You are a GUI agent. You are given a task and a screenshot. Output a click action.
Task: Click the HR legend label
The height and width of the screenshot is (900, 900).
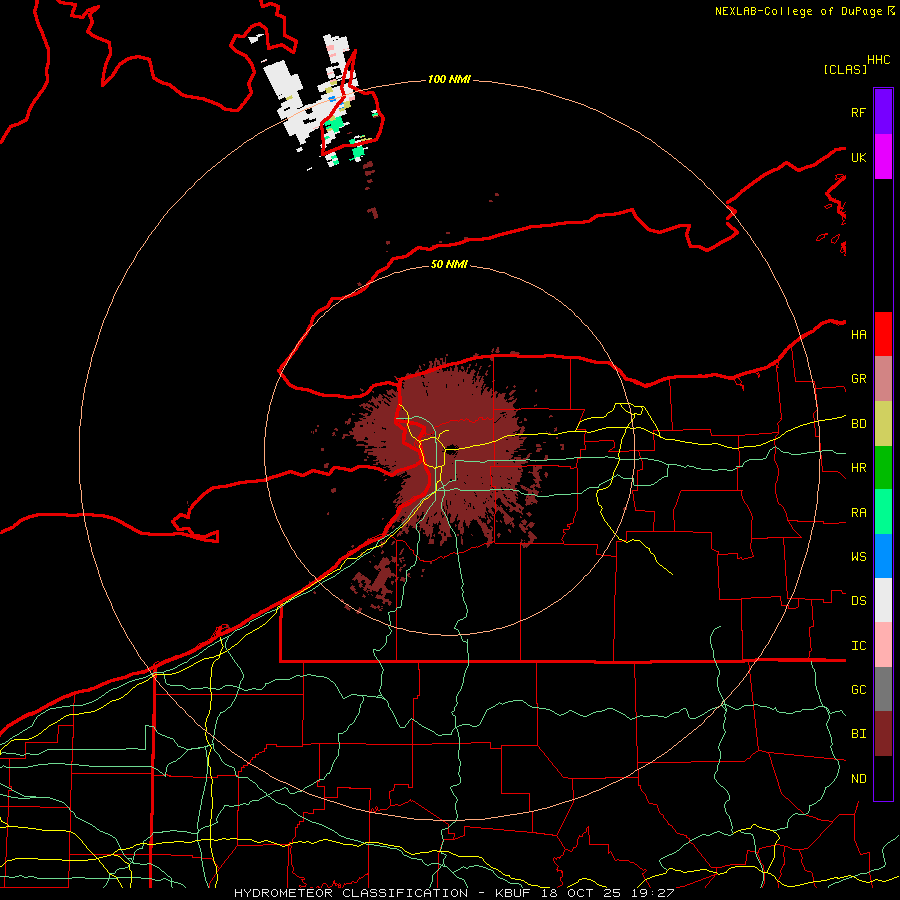point(858,468)
